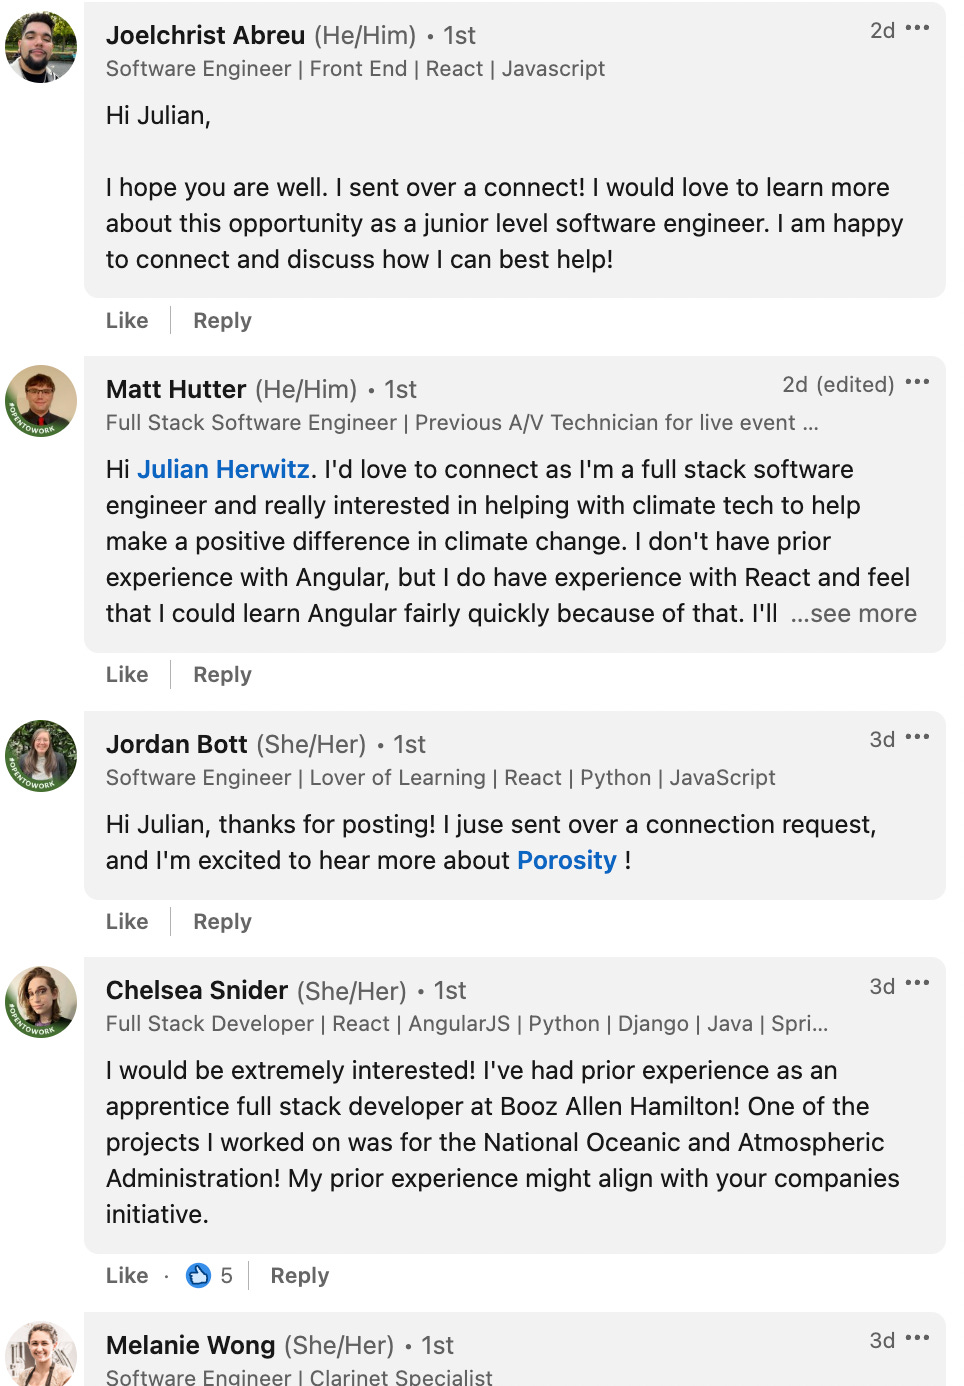Open Matt Hutter's profile picture
The height and width of the screenshot is (1386, 964).
pos(41,401)
